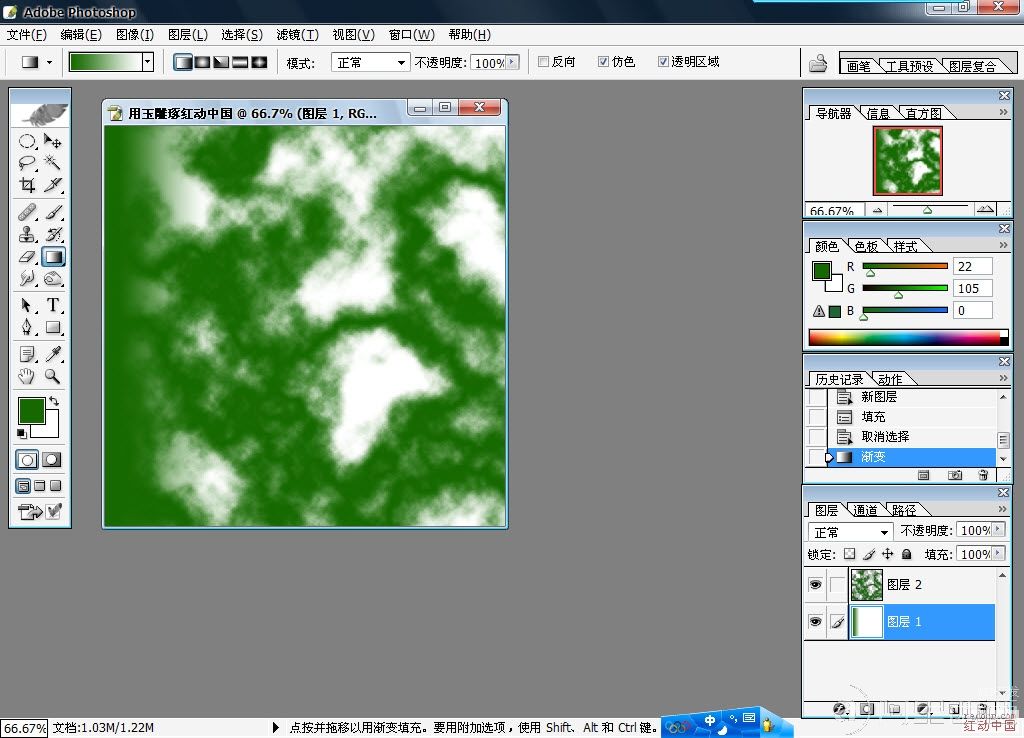Image resolution: width=1024 pixels, height=738 pixels.
Task: Select the Sponge tool
Action: click(x=53, y=279)
